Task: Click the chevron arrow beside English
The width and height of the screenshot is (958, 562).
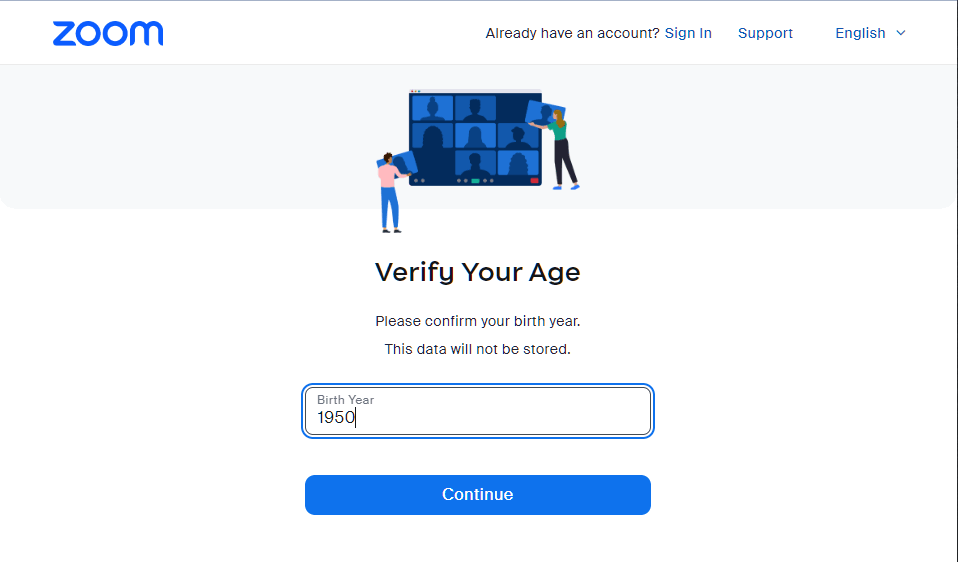Action: coord(901,33)
